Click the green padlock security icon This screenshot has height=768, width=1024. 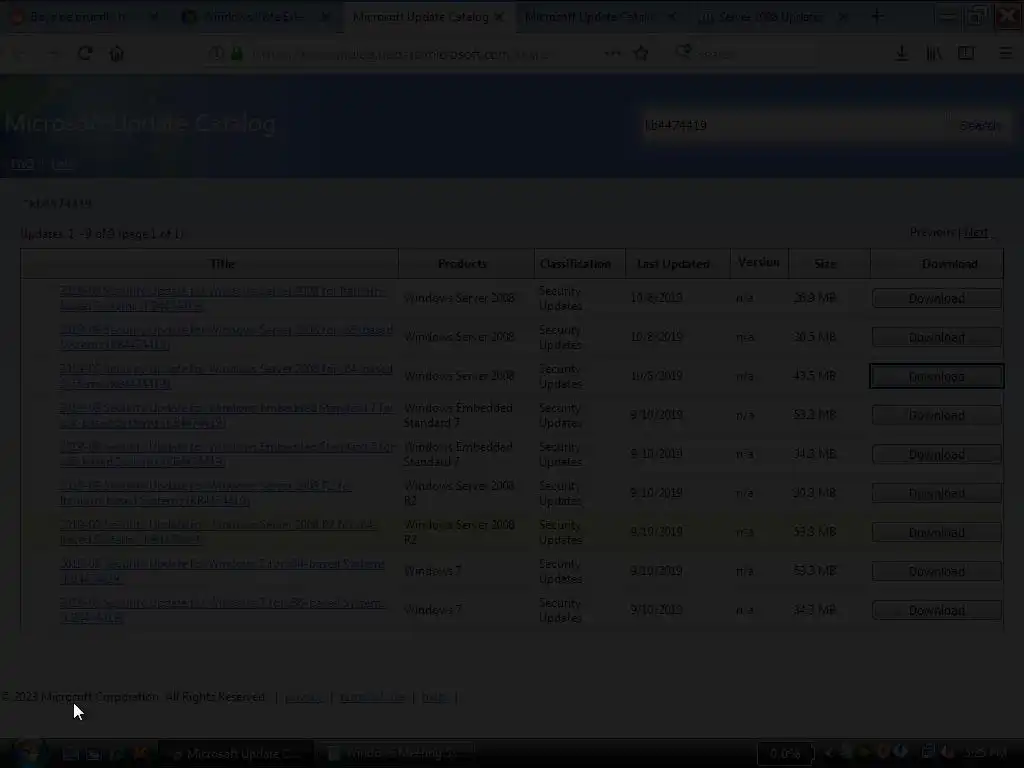pos(237,54)
